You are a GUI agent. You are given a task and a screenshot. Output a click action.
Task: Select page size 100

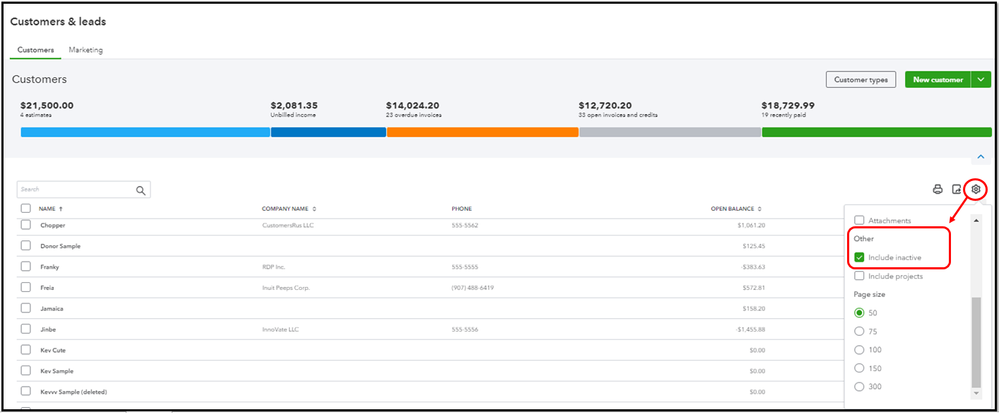pyautogui.click(x=859, y=350)
